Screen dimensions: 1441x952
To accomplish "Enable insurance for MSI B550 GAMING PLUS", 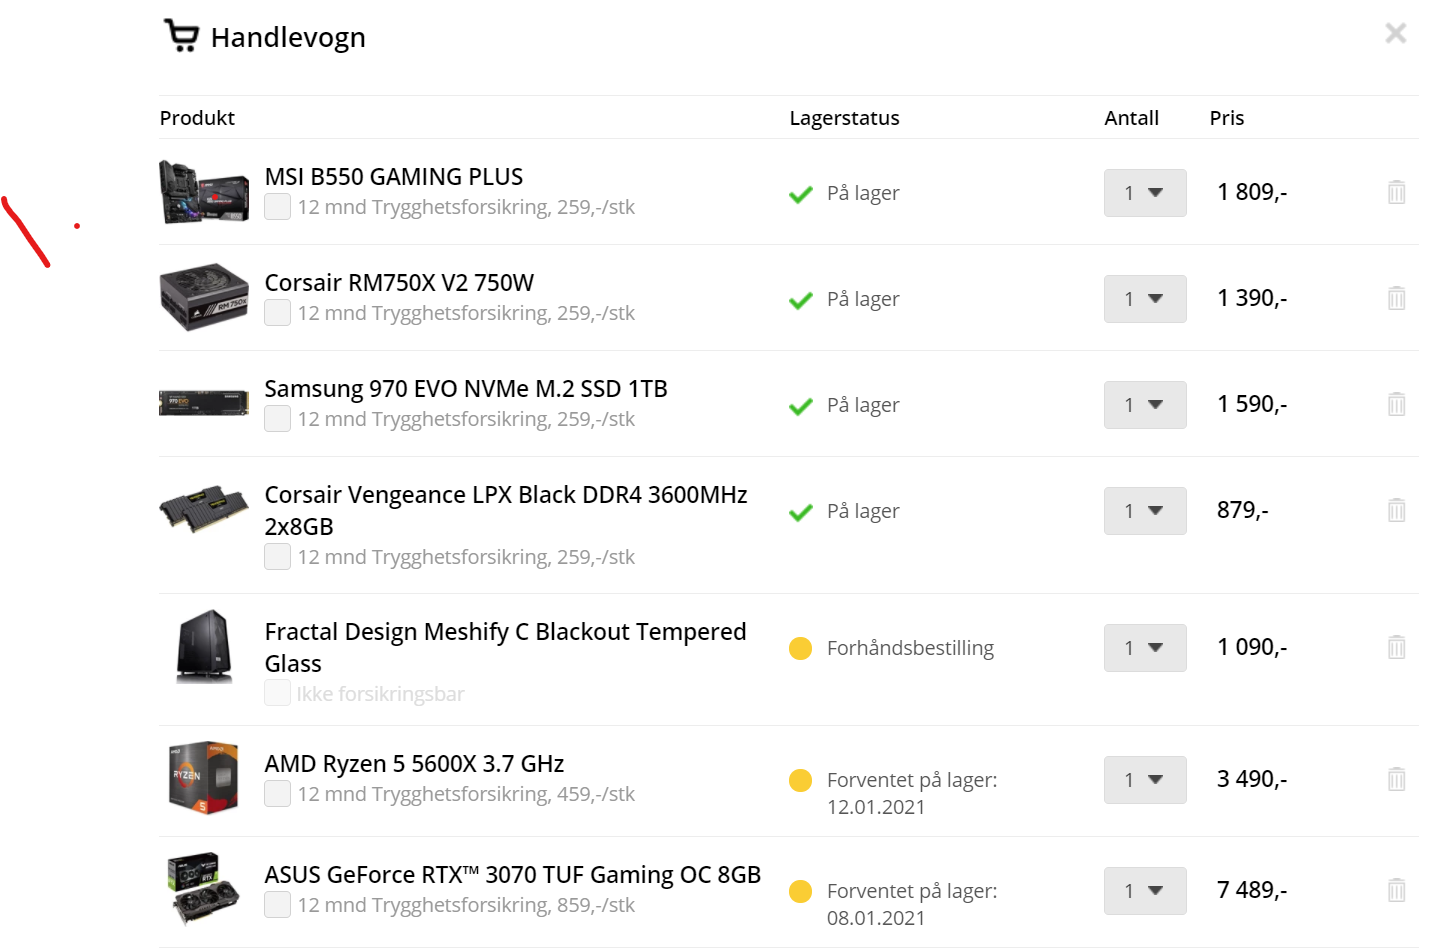I will click(x=277, y=207).
